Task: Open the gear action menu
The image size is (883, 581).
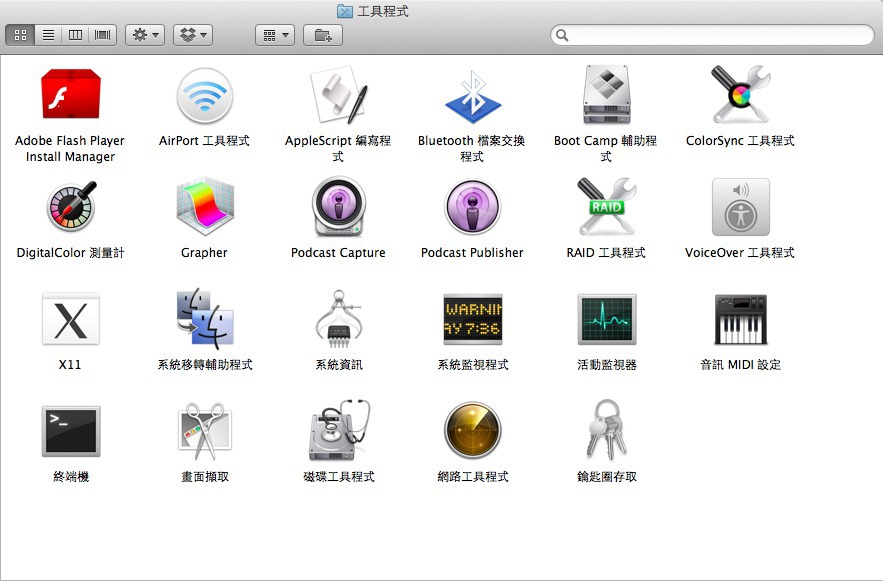Action: pyautogui.click(x=145, y=35)
